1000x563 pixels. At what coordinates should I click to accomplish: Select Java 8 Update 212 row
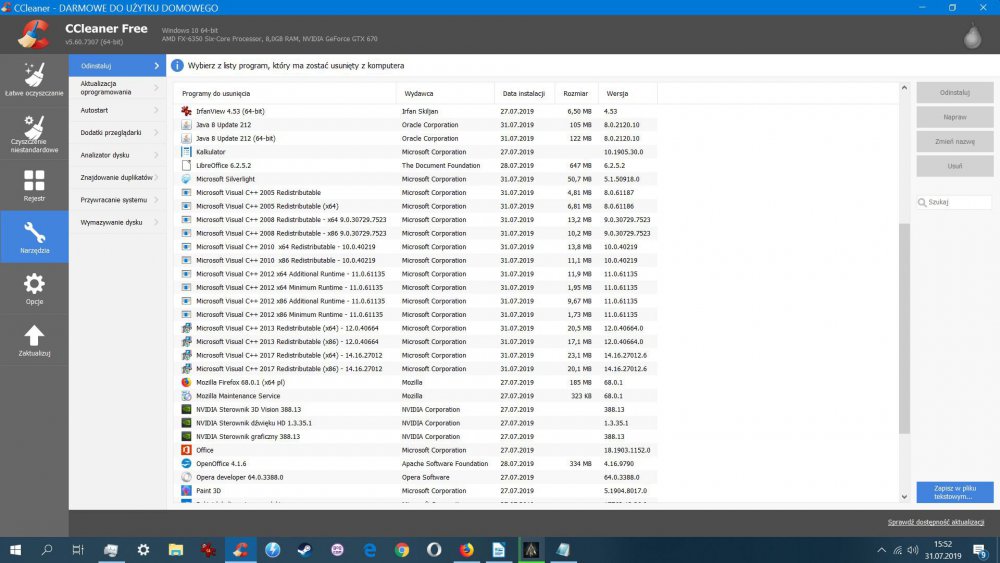[416, 125]
